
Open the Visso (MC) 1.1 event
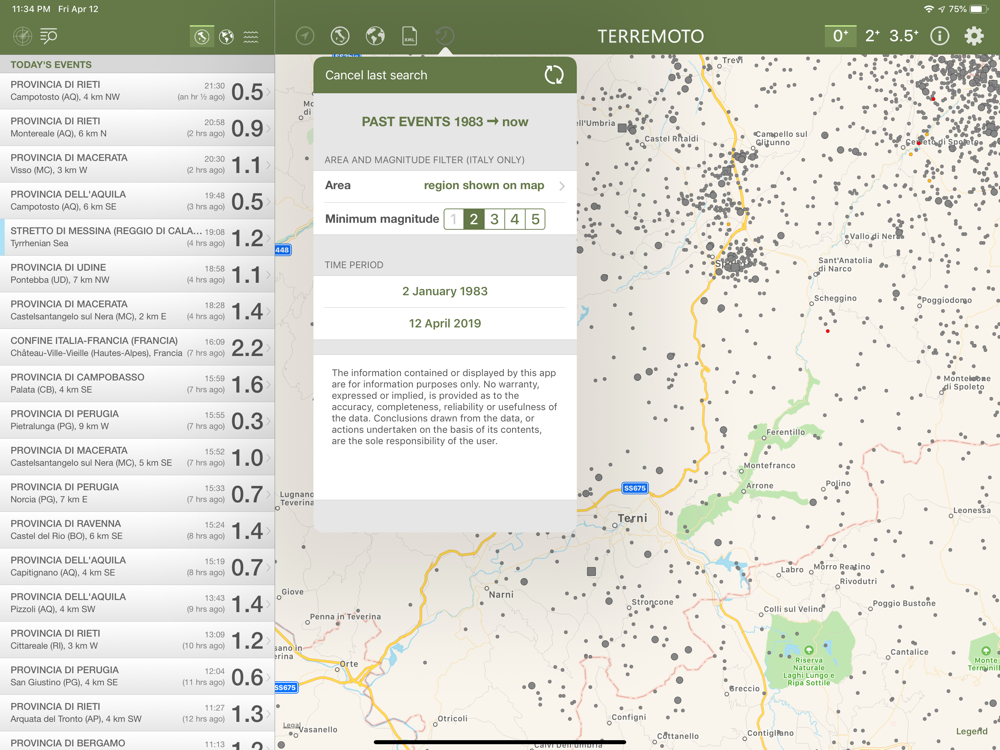137,165
